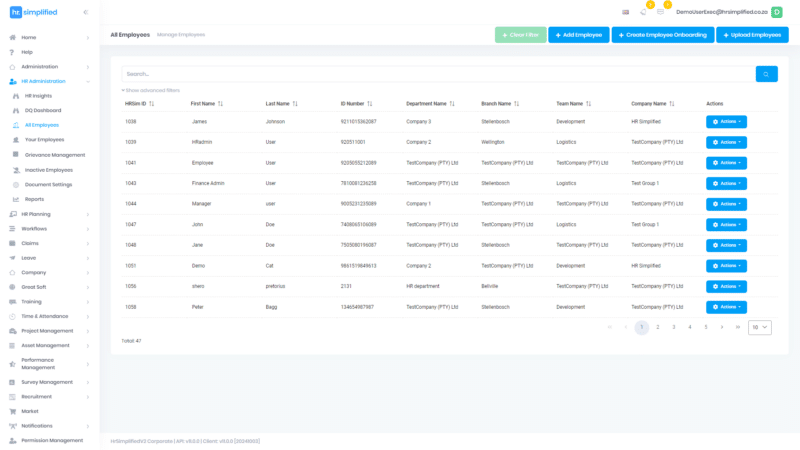Click ID number 9211015362087
Image resolution: width=800 pixels, height=450 pixels.
(358, 122)
